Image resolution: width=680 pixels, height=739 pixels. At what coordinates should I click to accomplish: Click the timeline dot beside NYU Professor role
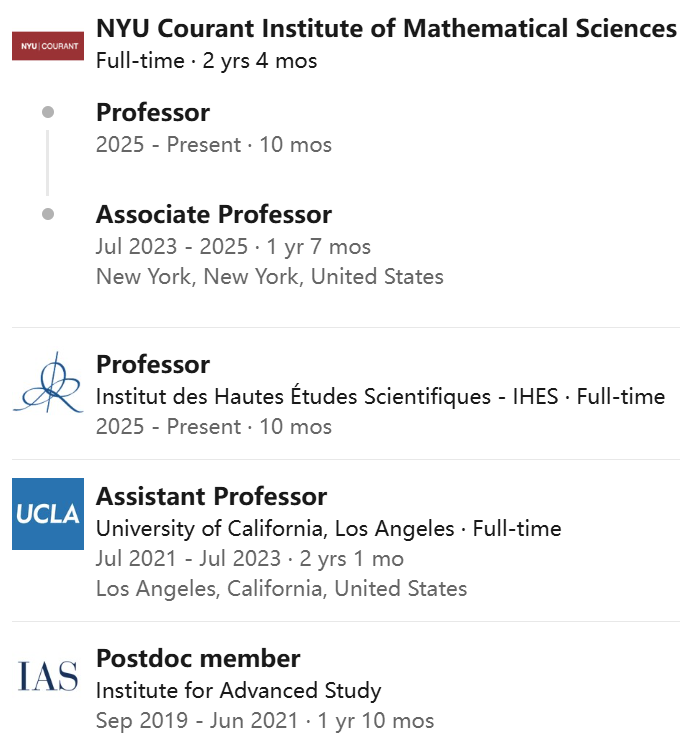tap(48, 112)
